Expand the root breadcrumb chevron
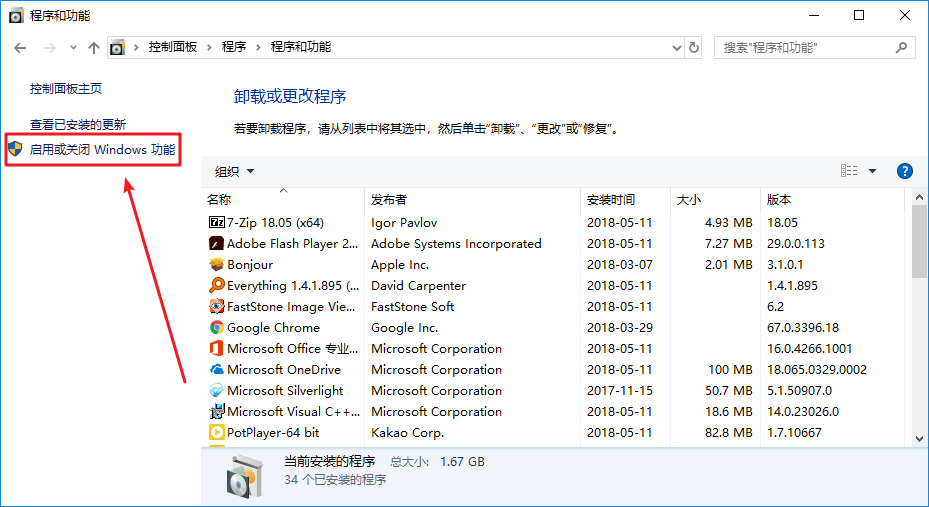Screen dimensions: 929x507 (x=136, y=47)
